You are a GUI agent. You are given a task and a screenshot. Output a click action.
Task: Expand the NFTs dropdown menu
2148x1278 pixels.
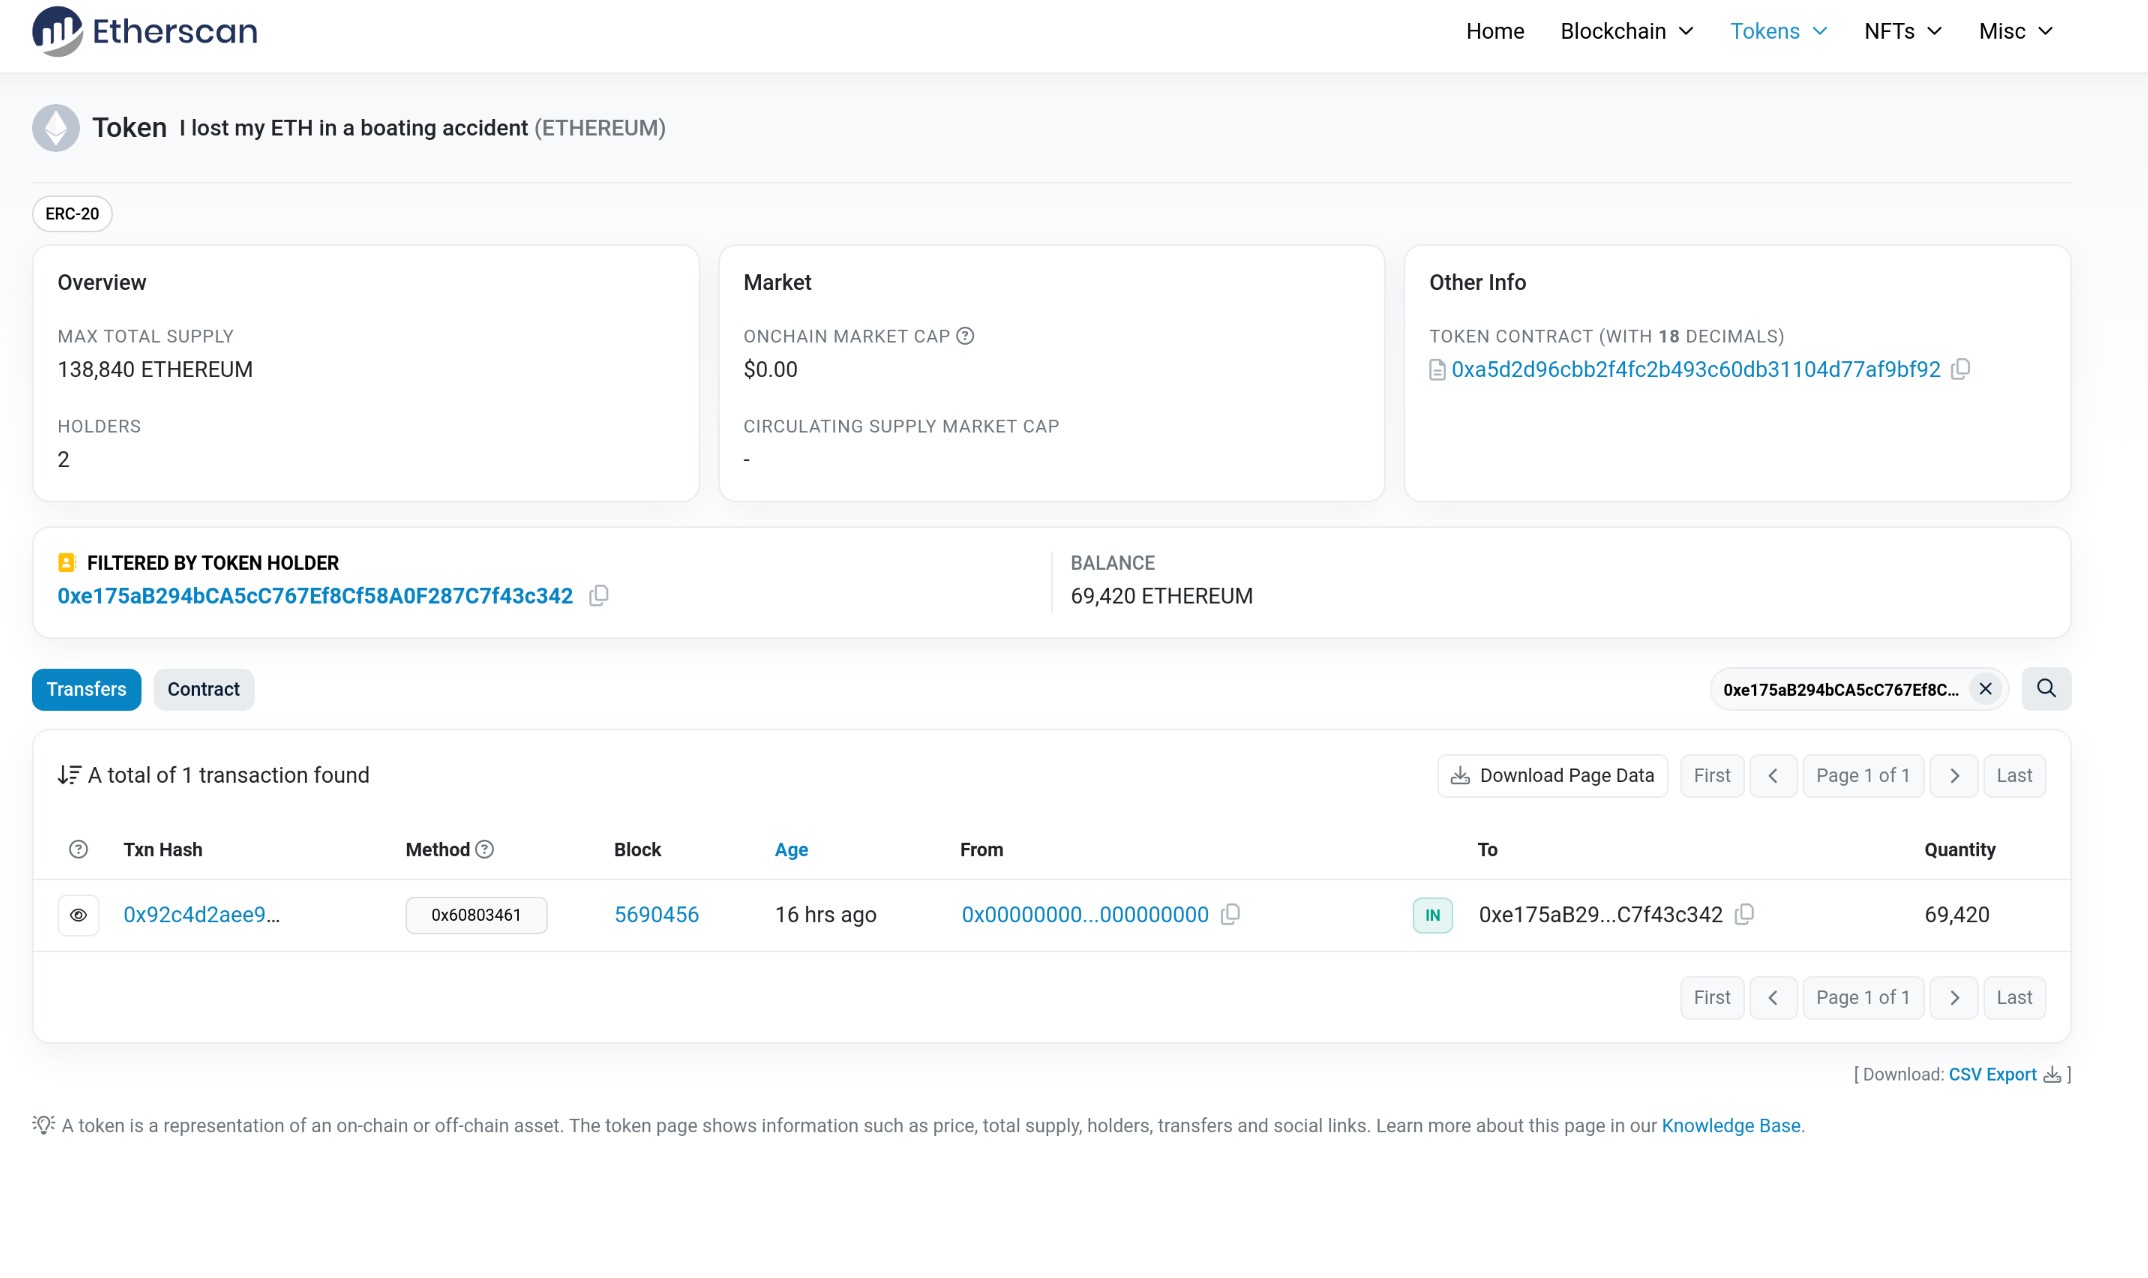click(x=1902, y=31)
